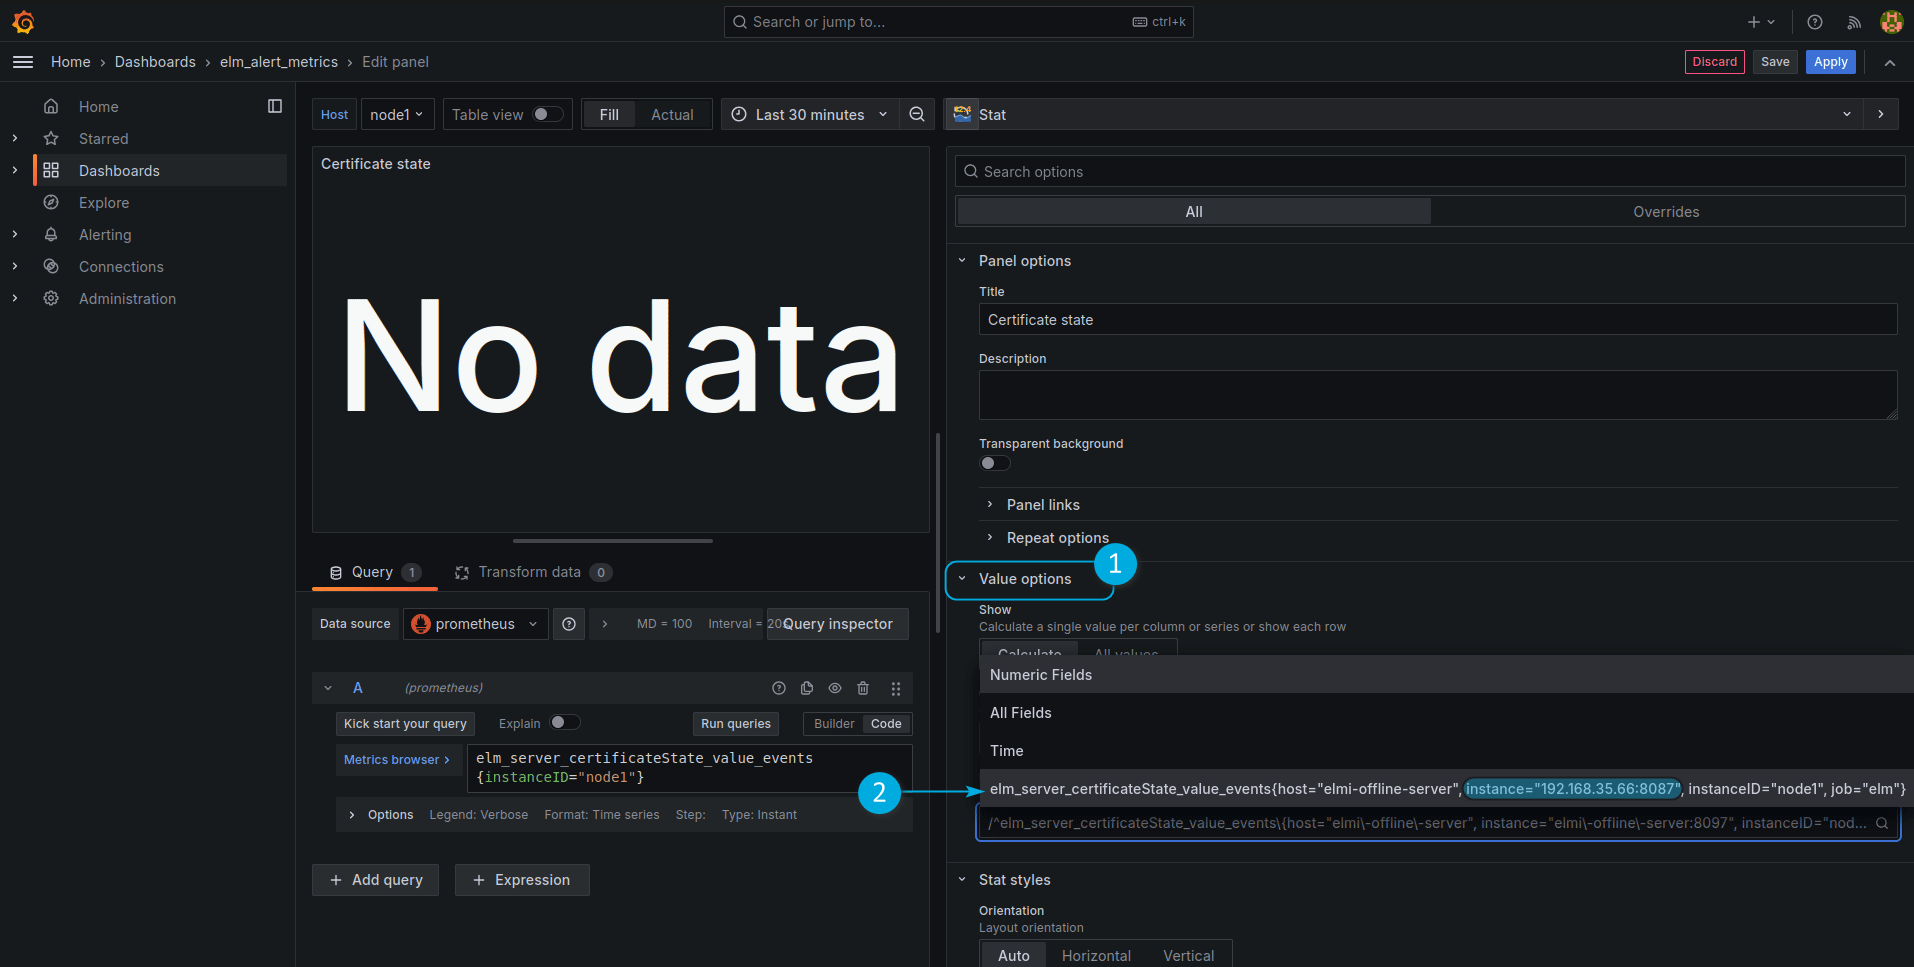The image size is (1914, 967).
Task: Open the help question mark icon in the top bar
Action: tap(1815, 22)
